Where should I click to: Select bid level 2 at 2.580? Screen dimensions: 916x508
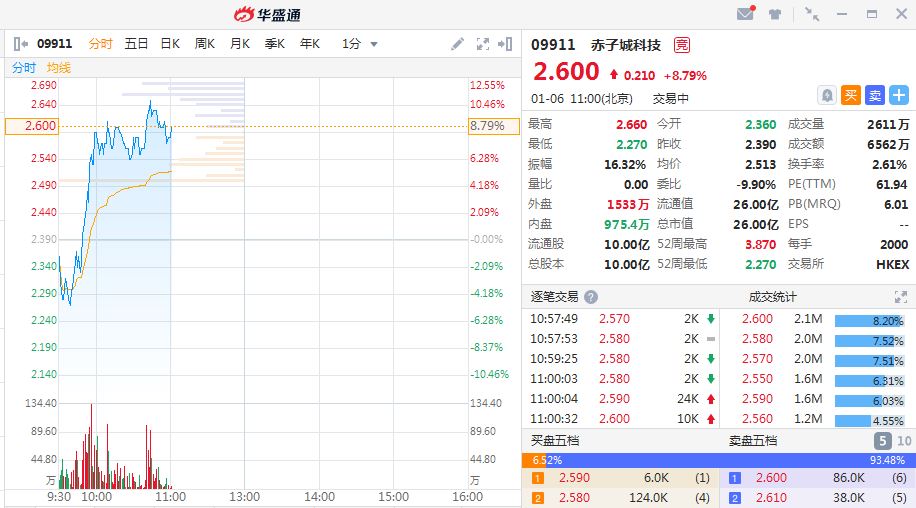pos(620,498)
